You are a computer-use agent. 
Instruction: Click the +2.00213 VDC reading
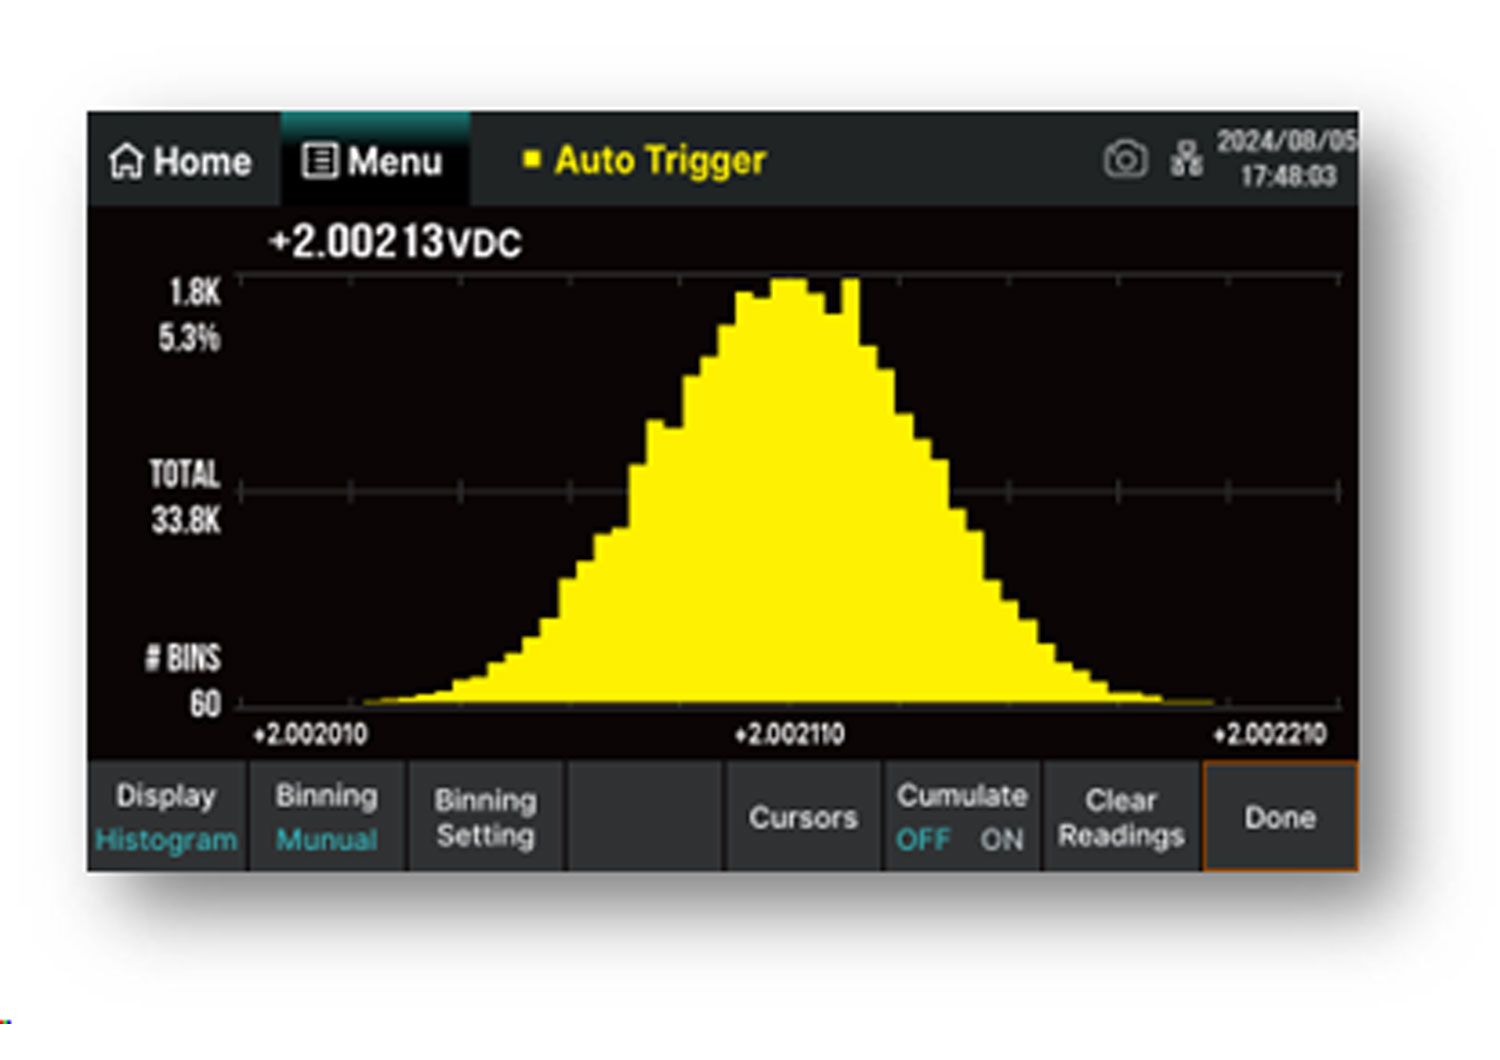tap(395, 242)
